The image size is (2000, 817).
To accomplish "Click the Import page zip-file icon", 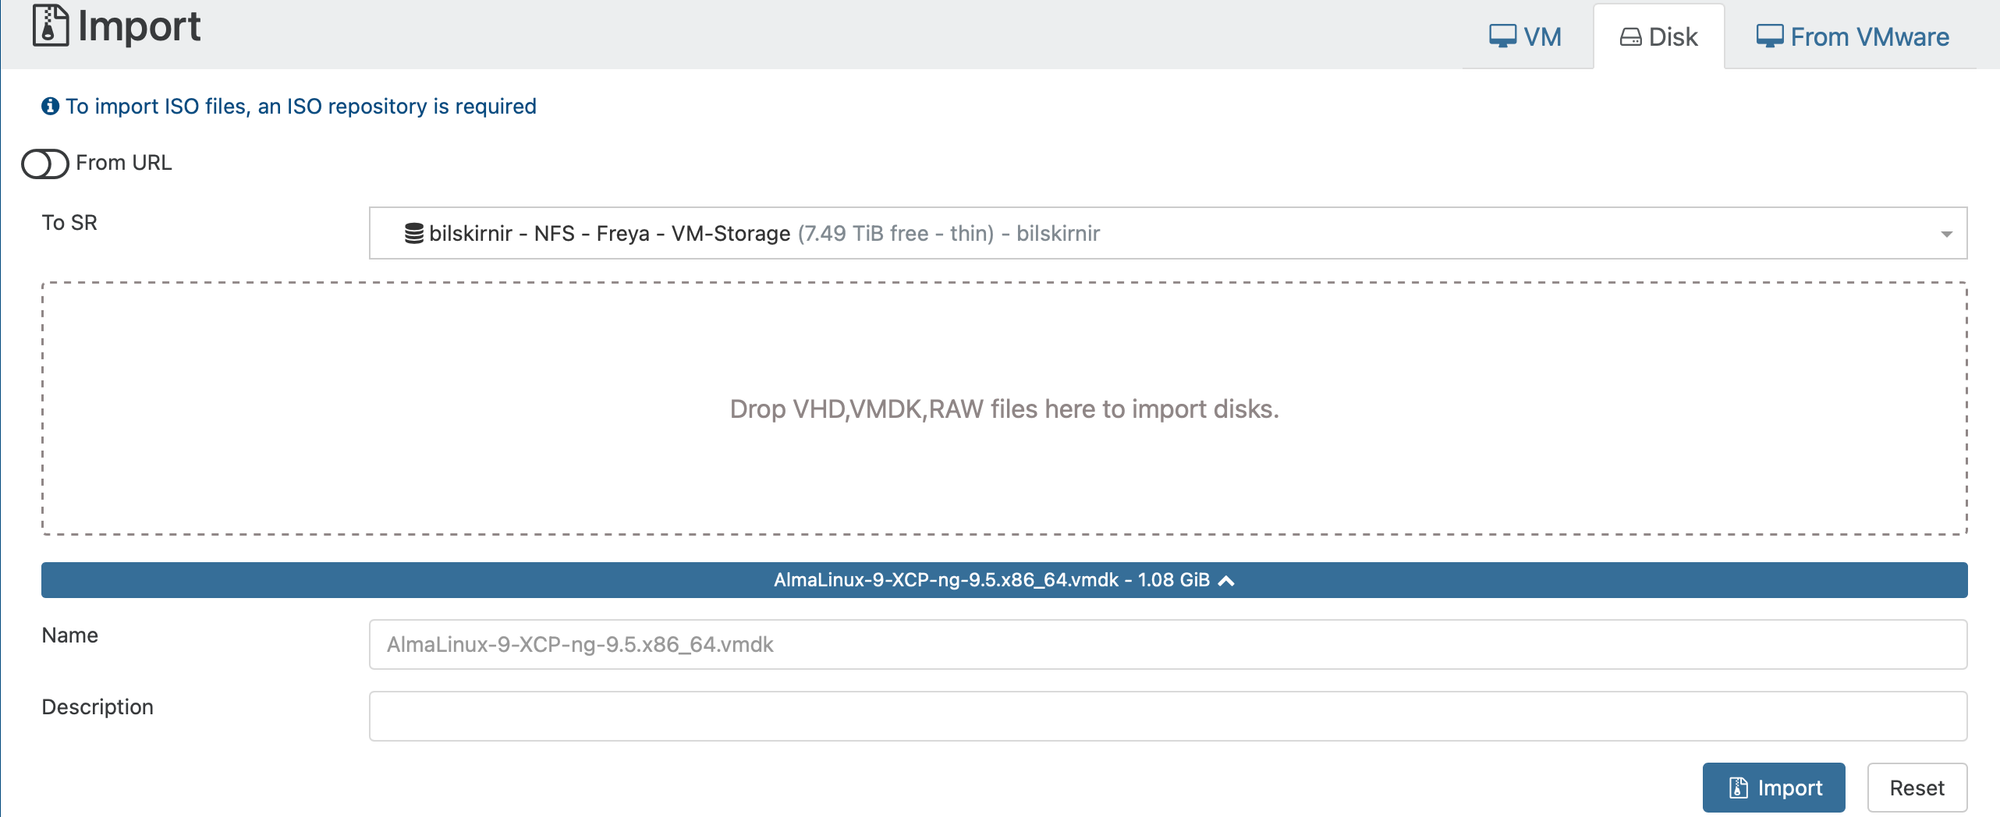I will tap(50, 25).
